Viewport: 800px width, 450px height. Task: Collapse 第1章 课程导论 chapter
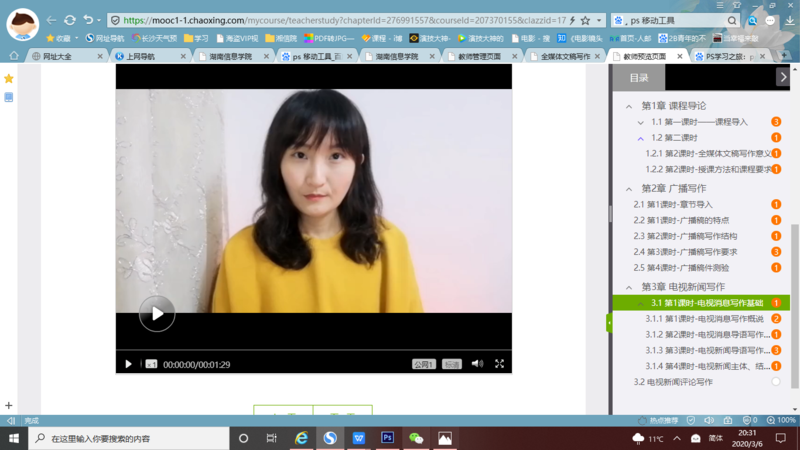click(x=629, y=106)
